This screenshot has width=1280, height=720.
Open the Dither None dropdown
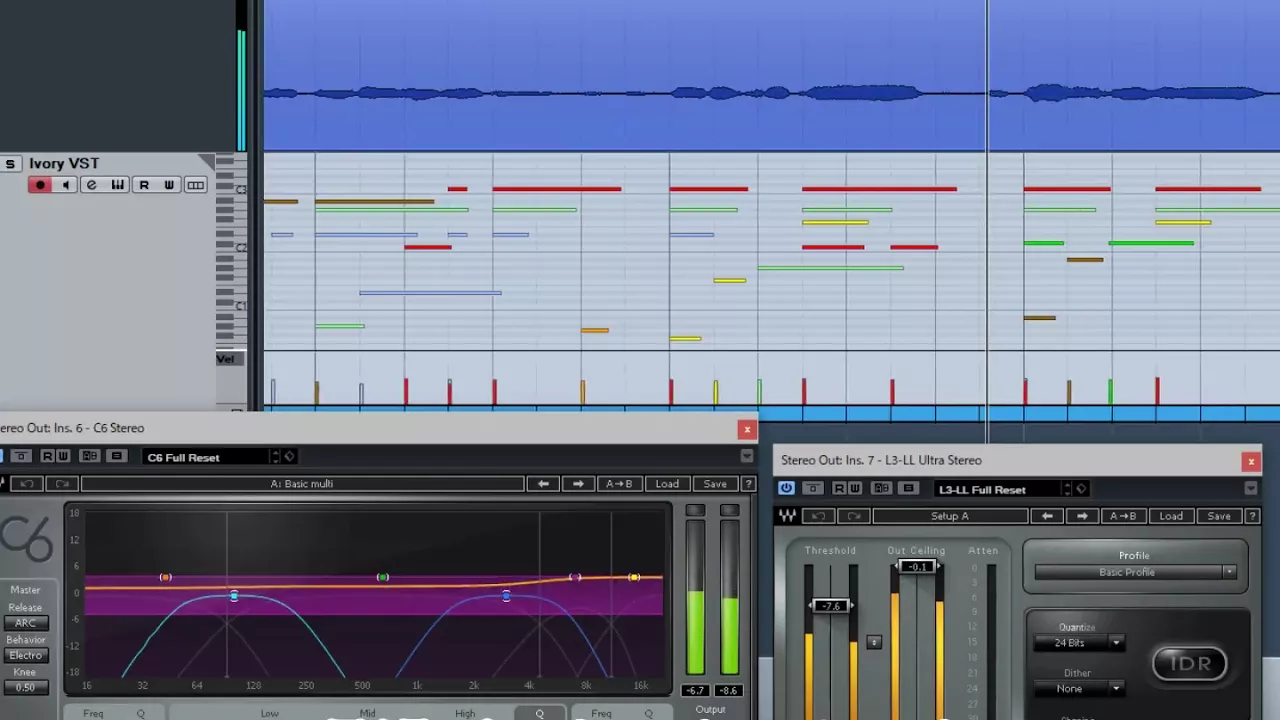(1078, 688)
